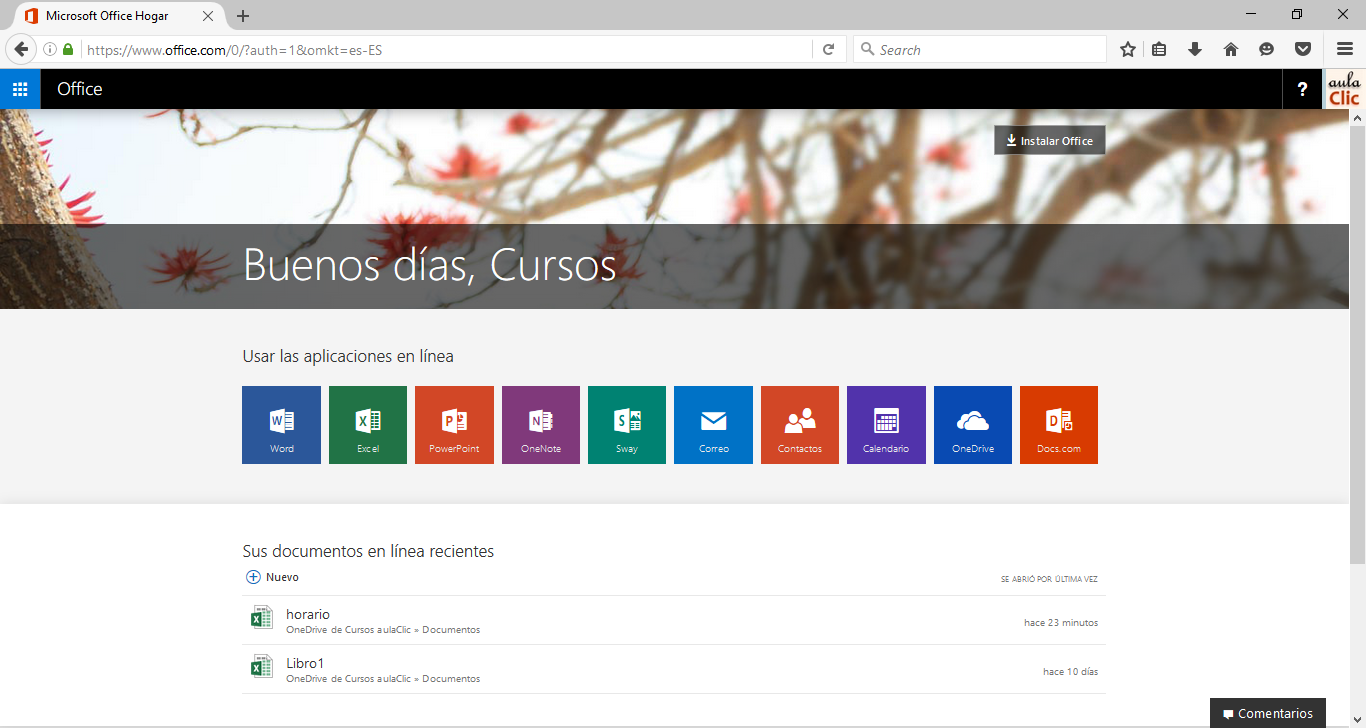Click 'Buenos días, Cursos' greeting
1366x728 pixels.
pyautogui.click(x=430, y=266)
